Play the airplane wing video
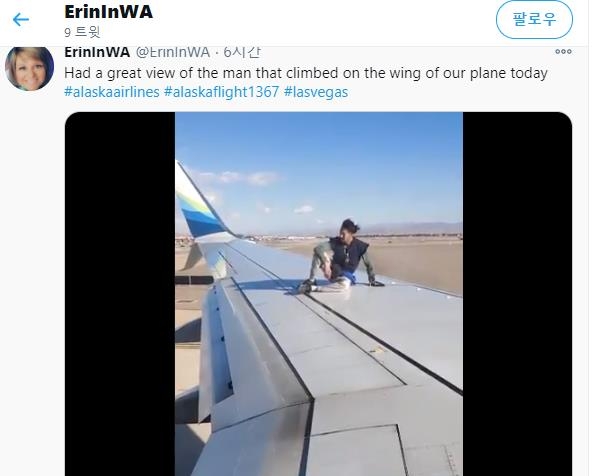Image resolution: width=612 pixels, height=476 pixels. click(318, 294)
